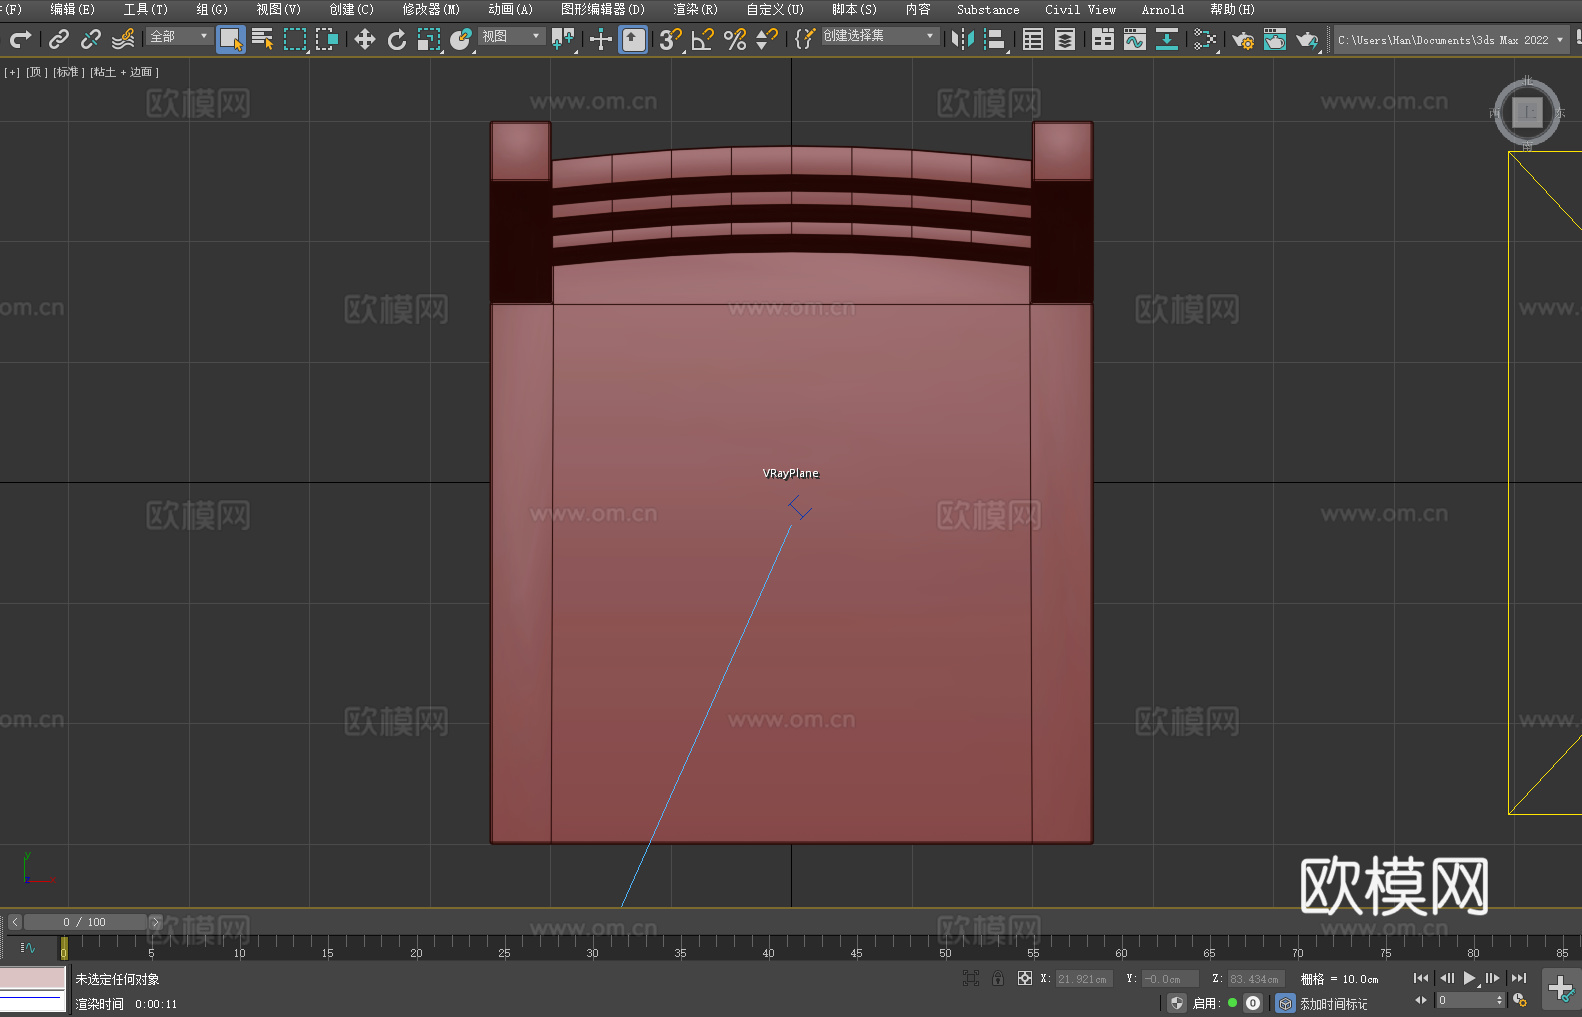Toggle 3D Snaps
The image size is (1582, 1017).
tap(671, 39)
